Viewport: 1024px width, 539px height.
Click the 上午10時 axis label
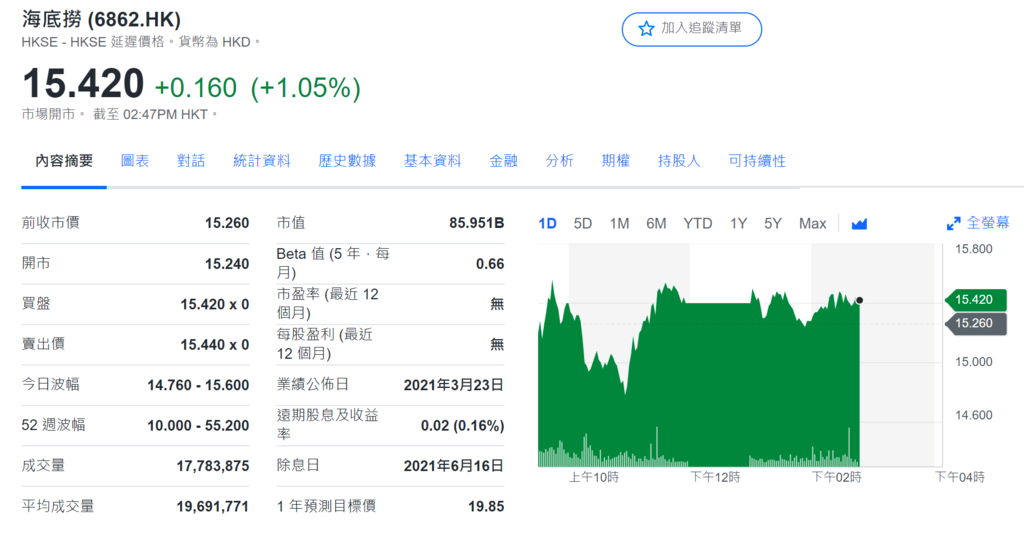tap(593, 478)
